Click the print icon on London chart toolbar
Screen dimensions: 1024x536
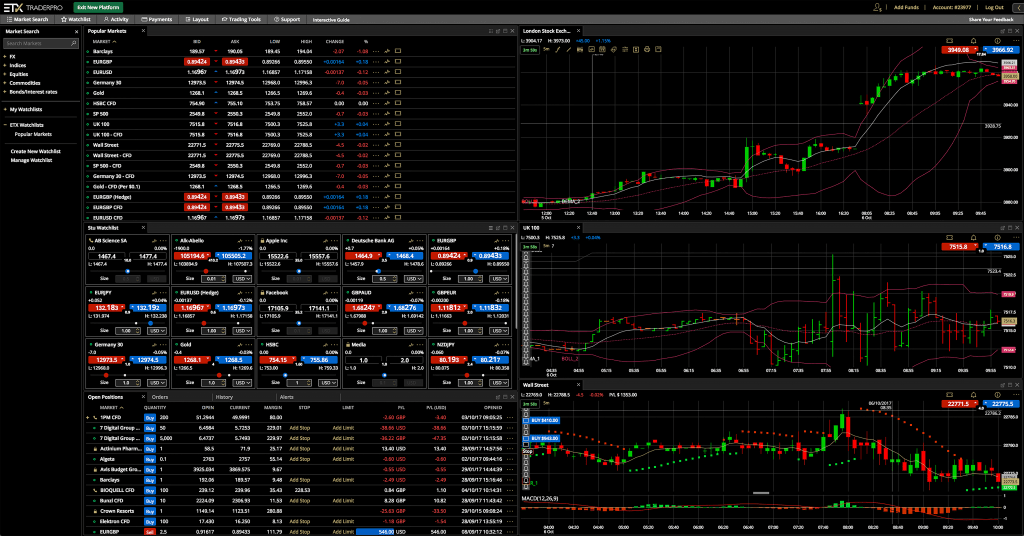pyautogui.click(x=647, y=50)
